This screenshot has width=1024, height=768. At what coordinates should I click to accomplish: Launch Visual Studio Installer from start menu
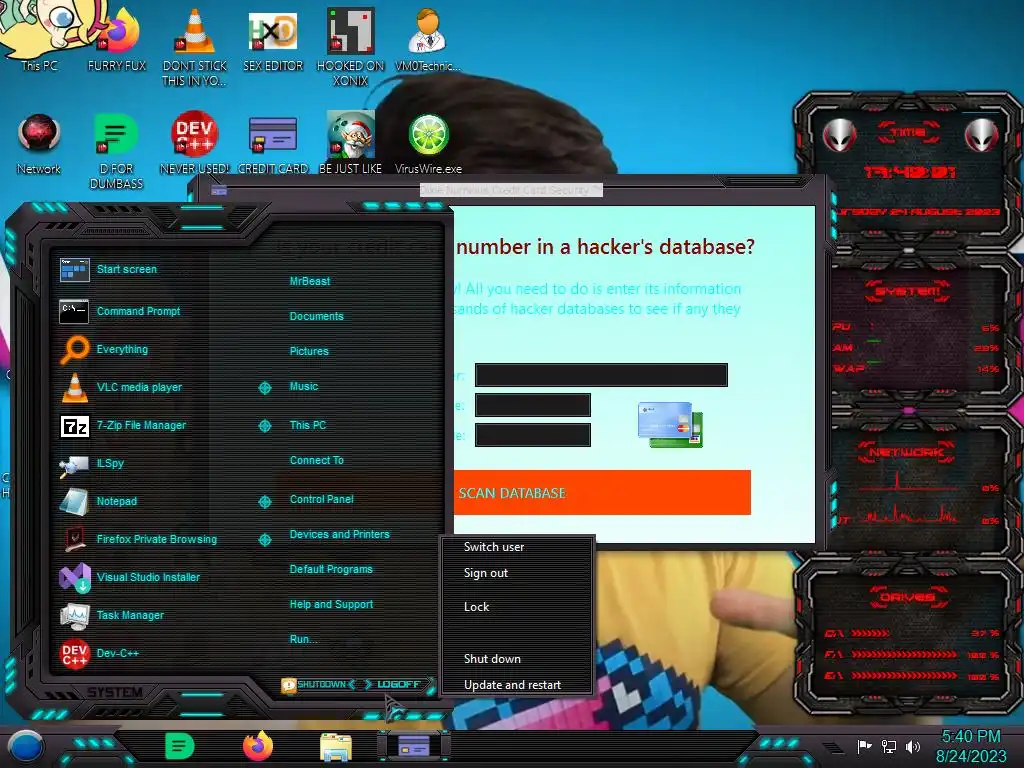point(131,577)
